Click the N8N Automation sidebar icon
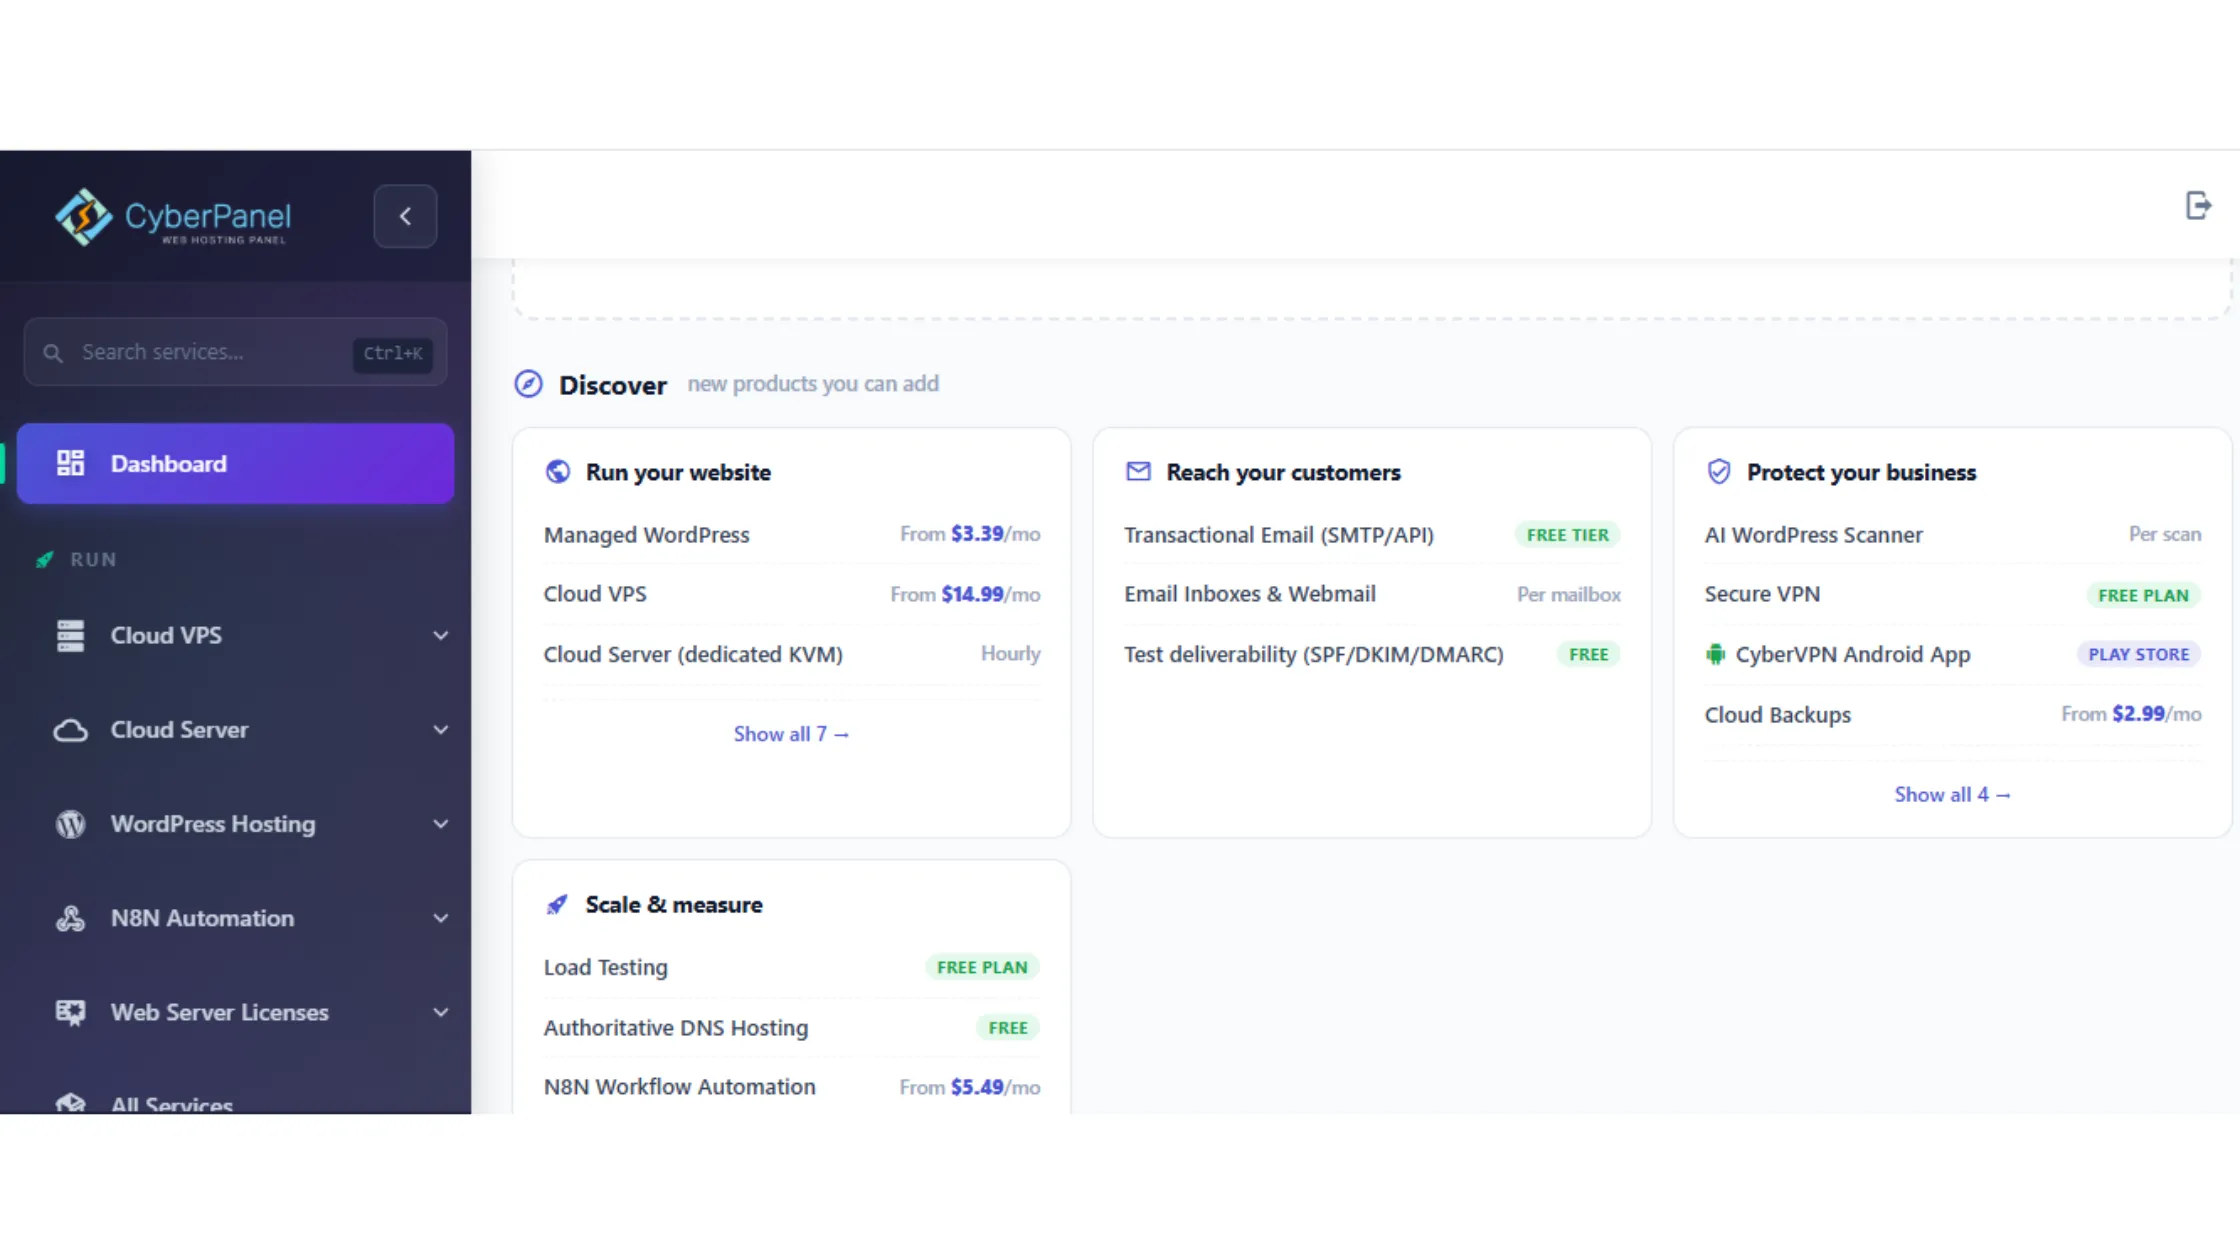This screenshot has width=2240, height=1260. click(70, 918)
